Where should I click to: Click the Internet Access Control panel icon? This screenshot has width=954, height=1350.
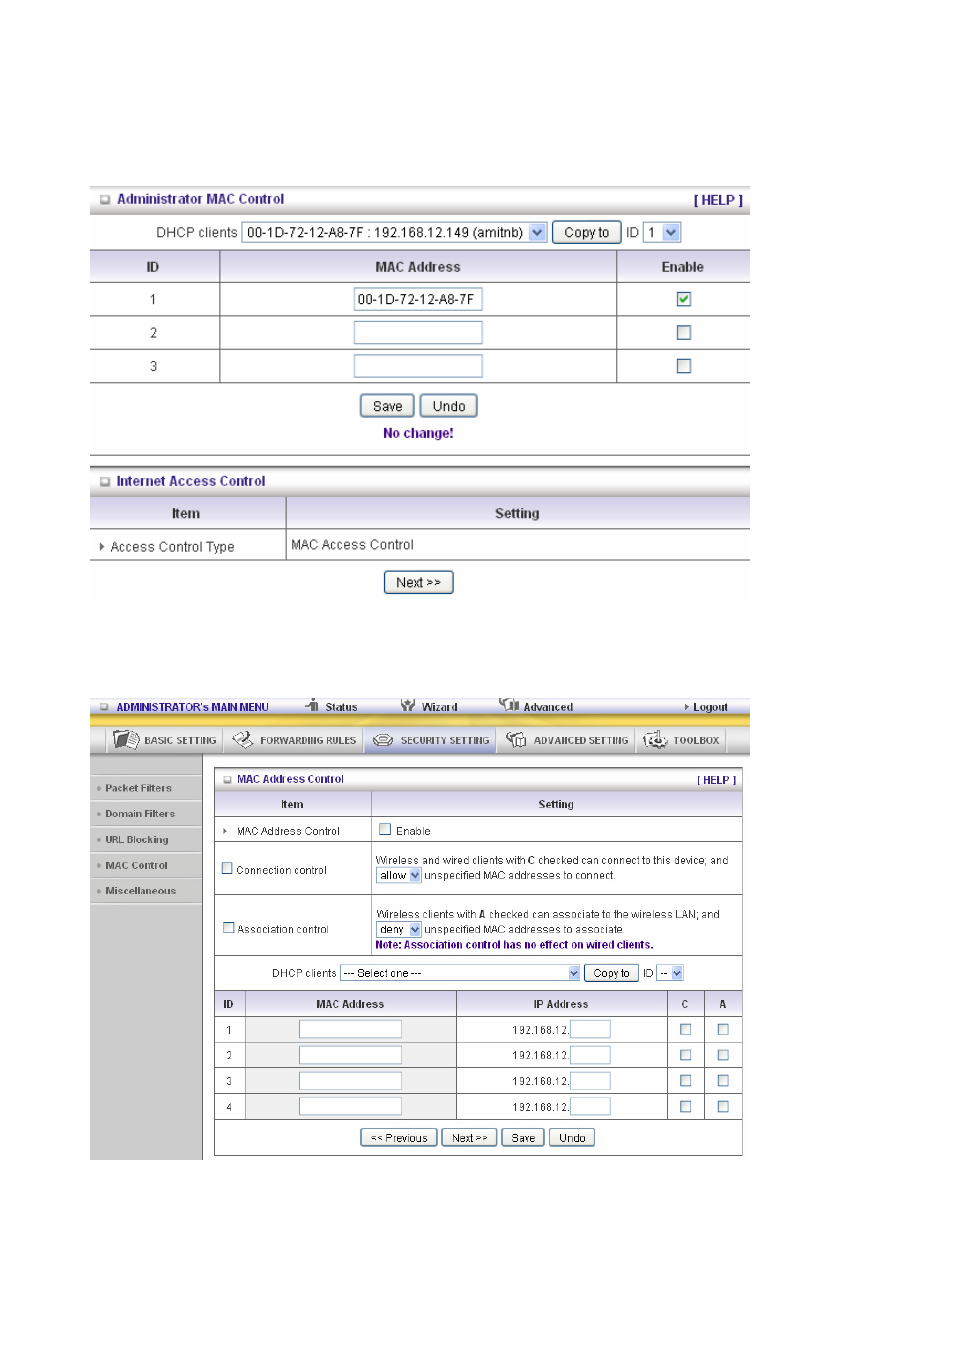pyautogui.click(x=105, y=482)
